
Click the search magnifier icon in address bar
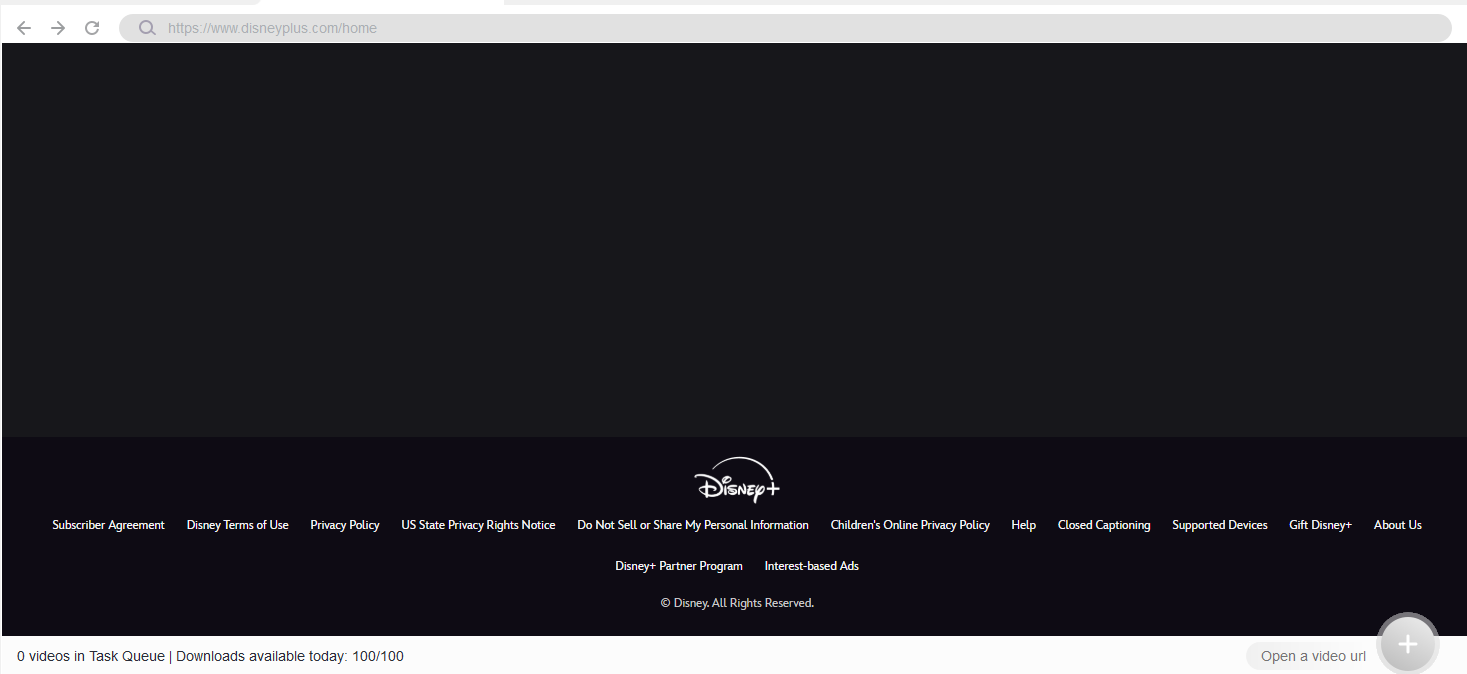coord(147,28)
